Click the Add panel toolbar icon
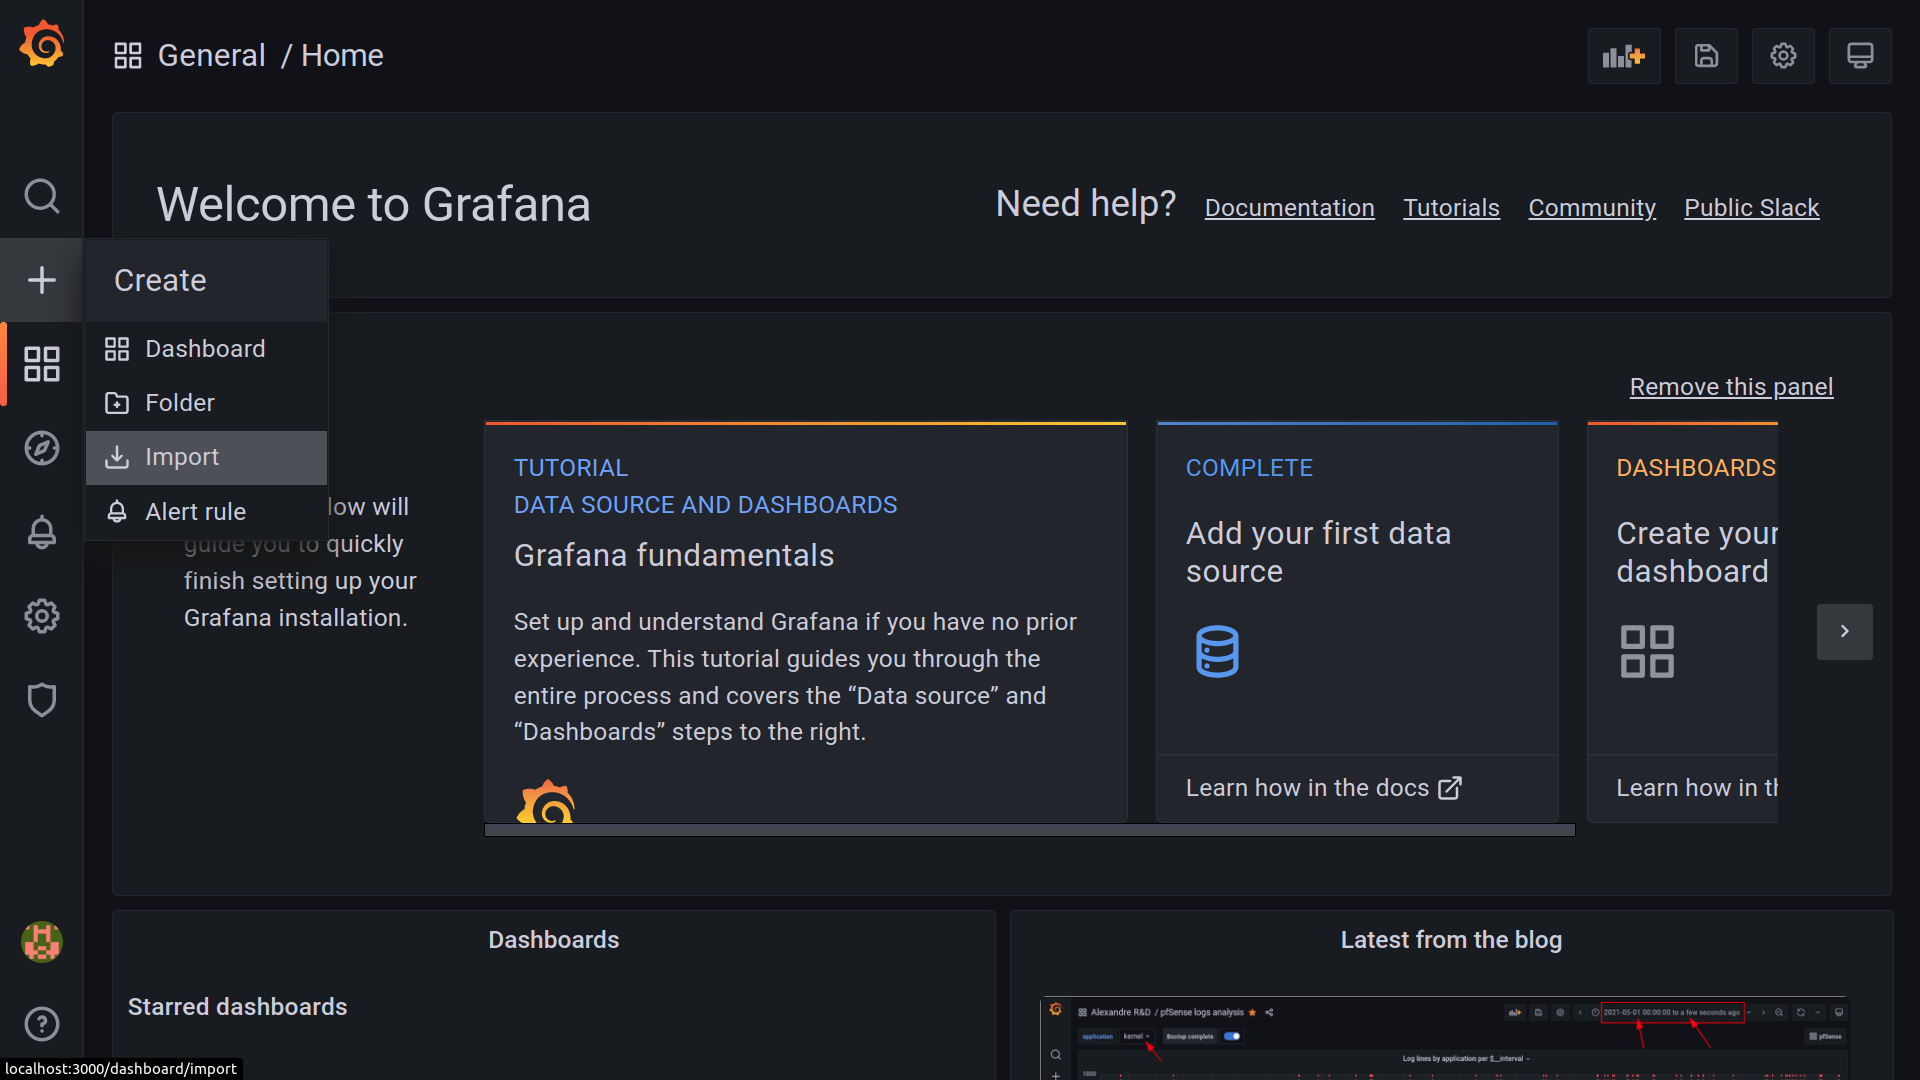The height and width of the screenshot is (1080, 1920). point(1623,56)
